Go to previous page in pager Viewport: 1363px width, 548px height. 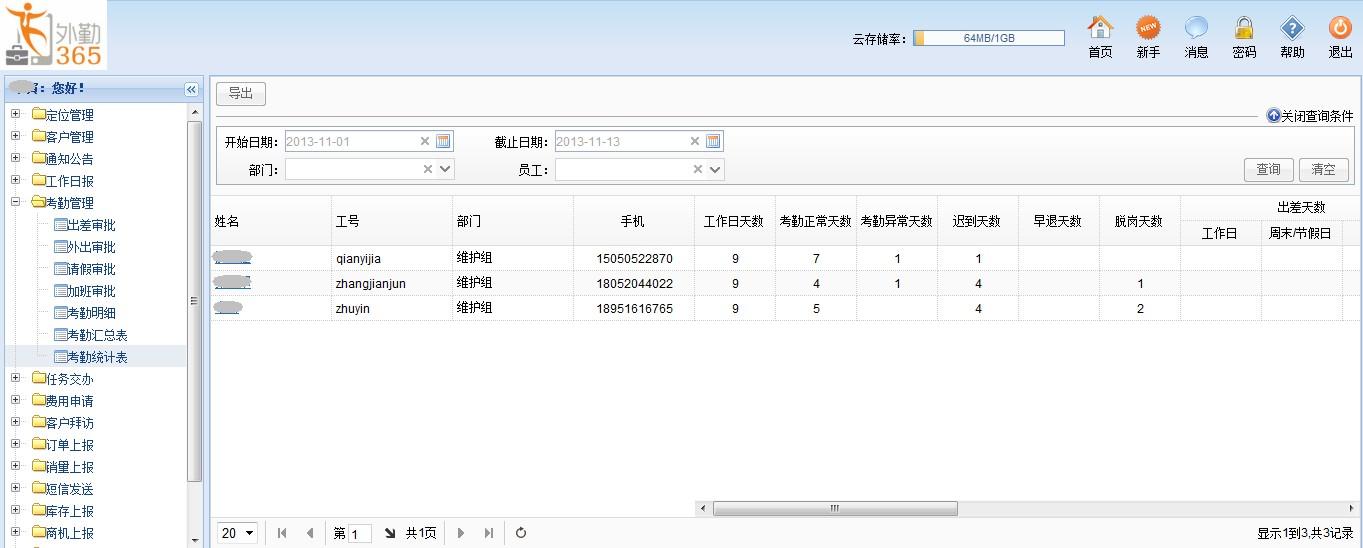click(x=310, y=533)
